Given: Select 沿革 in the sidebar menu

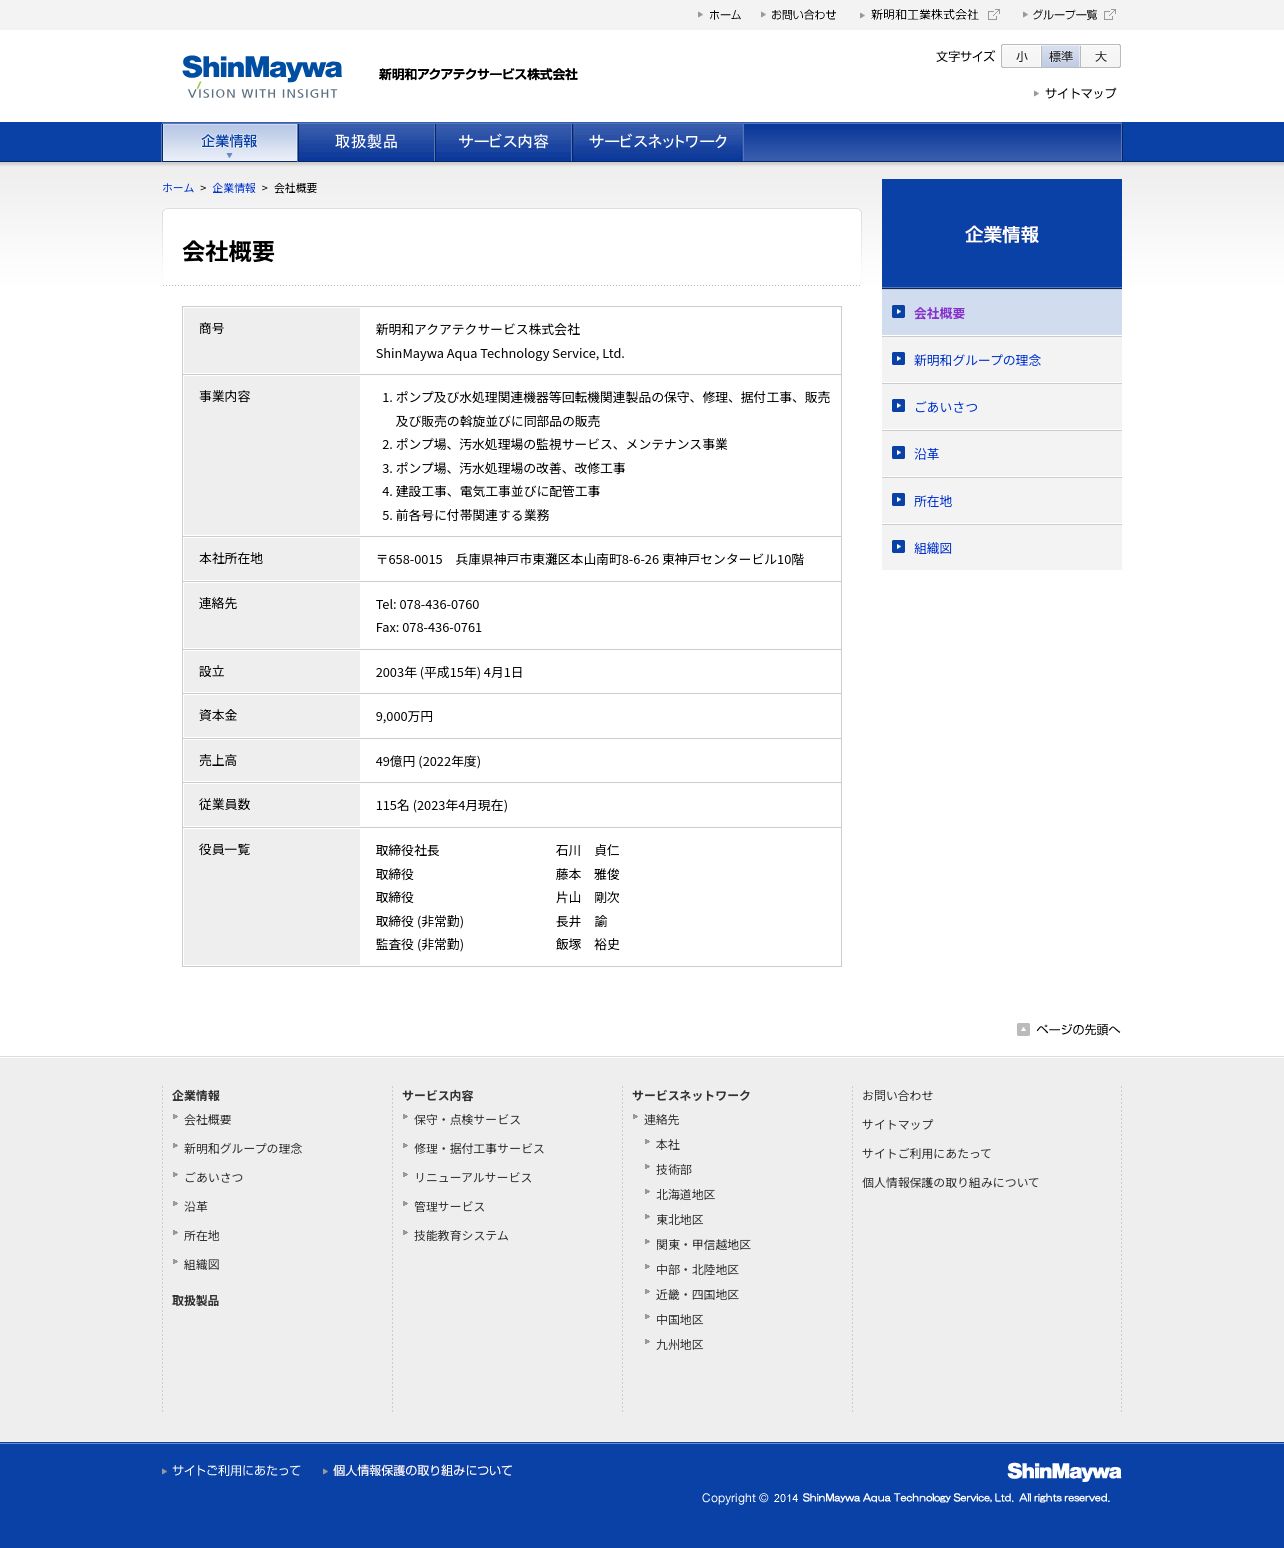Looking at the screenshot, I should tap(1002, 454).
